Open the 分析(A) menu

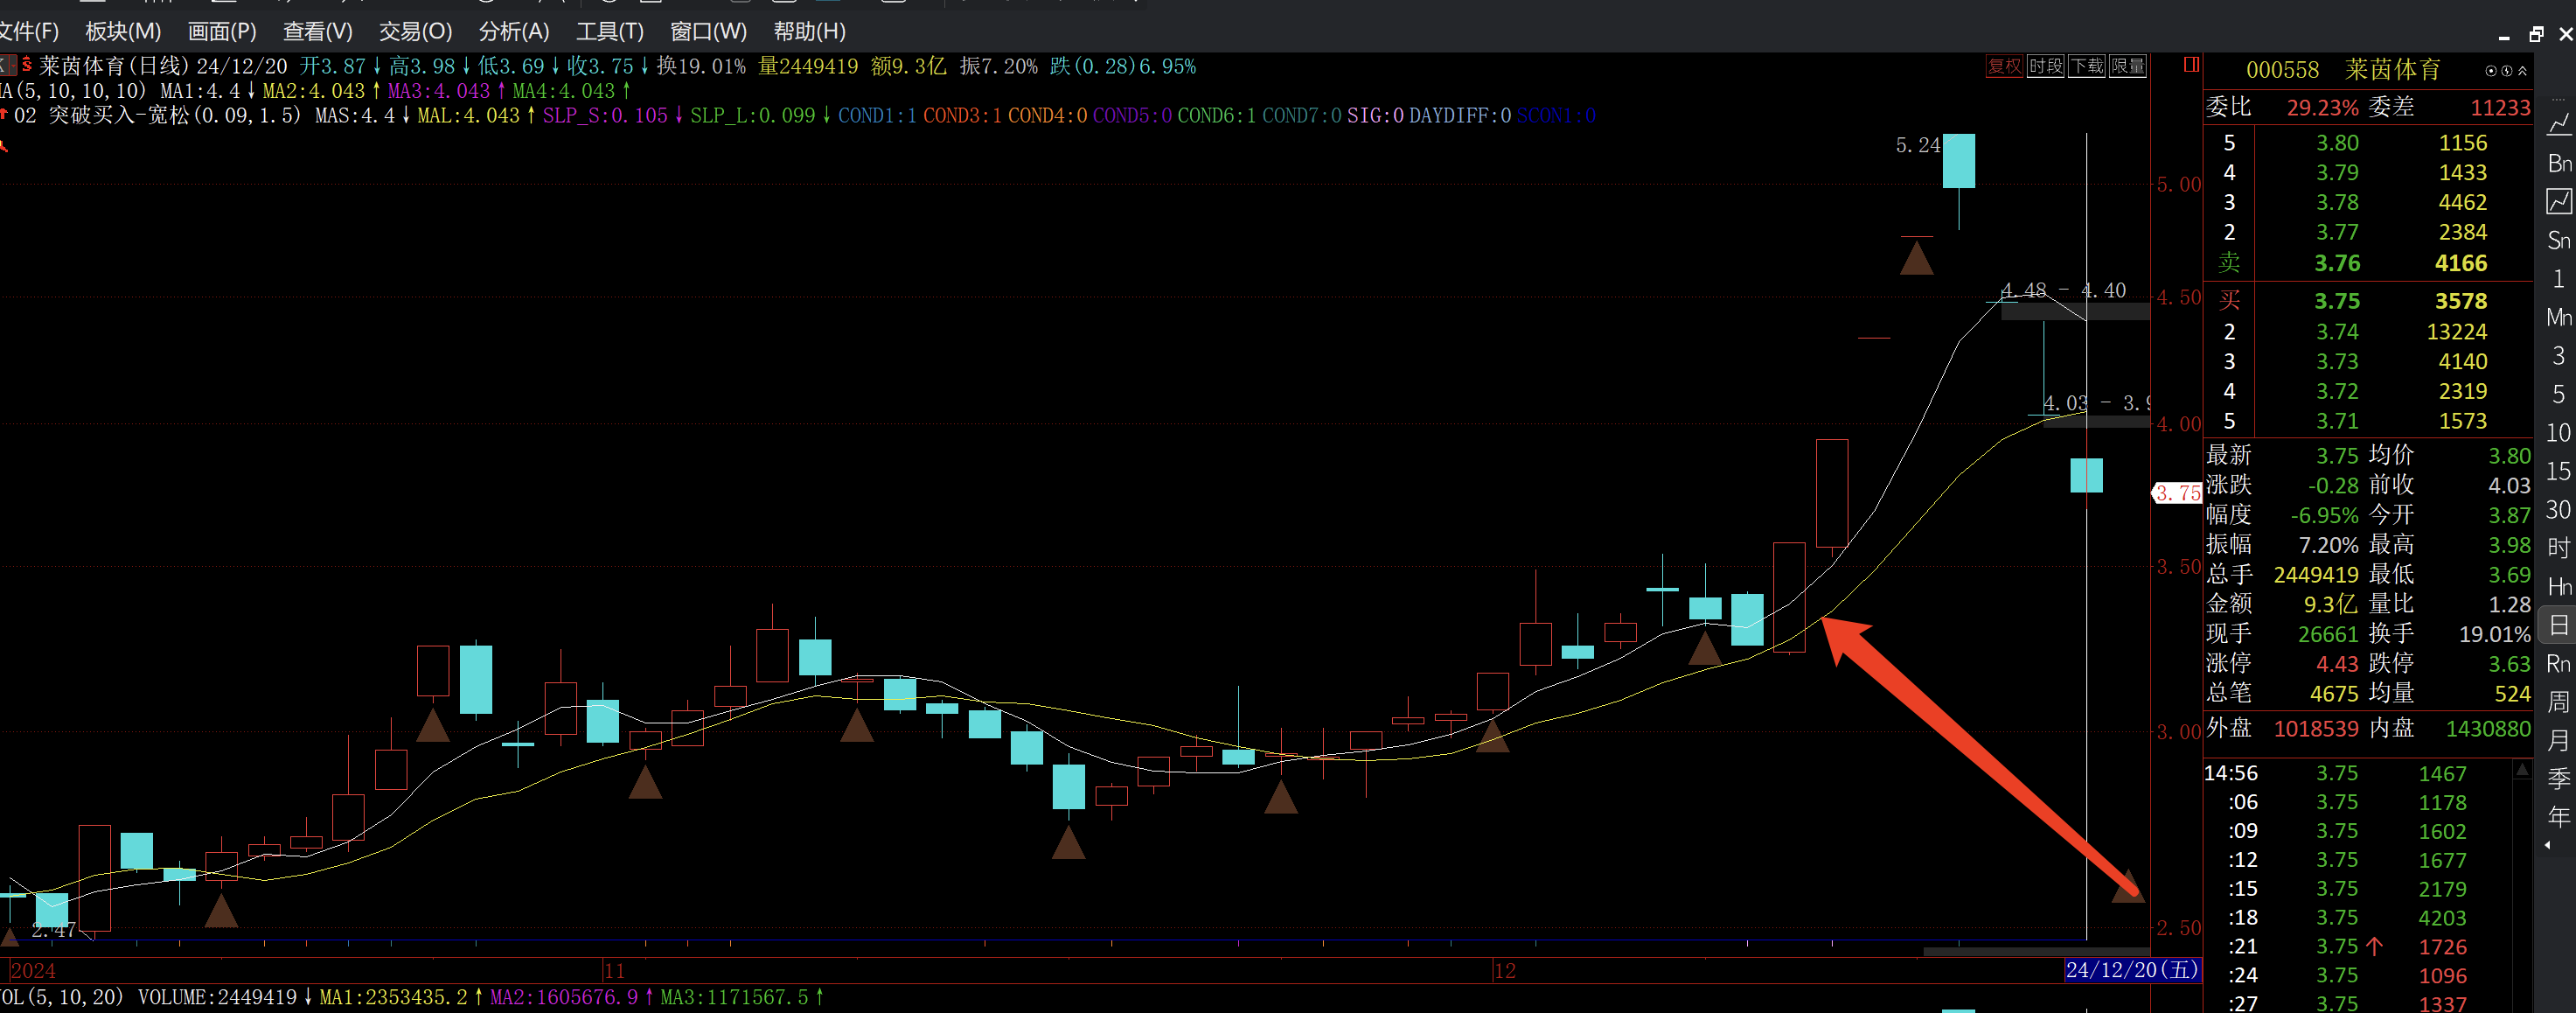[x=513, y=31]
